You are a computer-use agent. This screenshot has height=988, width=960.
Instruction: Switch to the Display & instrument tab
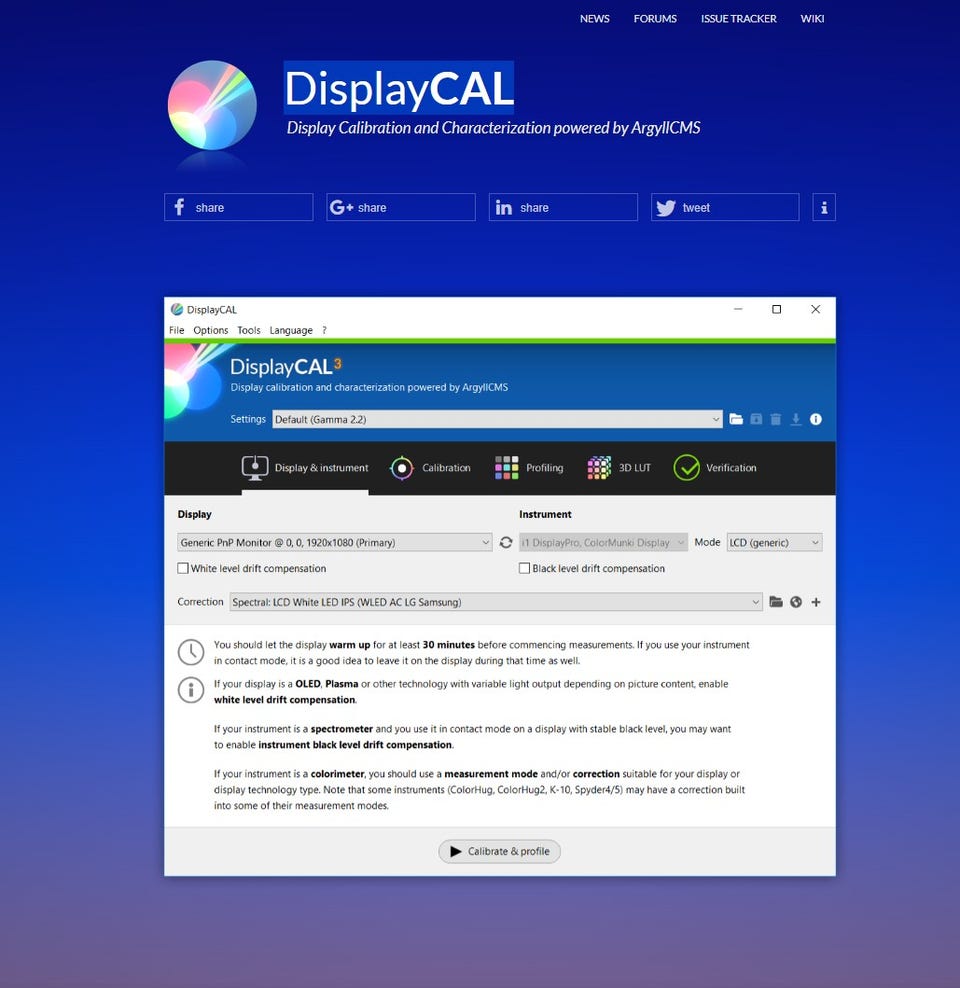[x=305, y=468]
